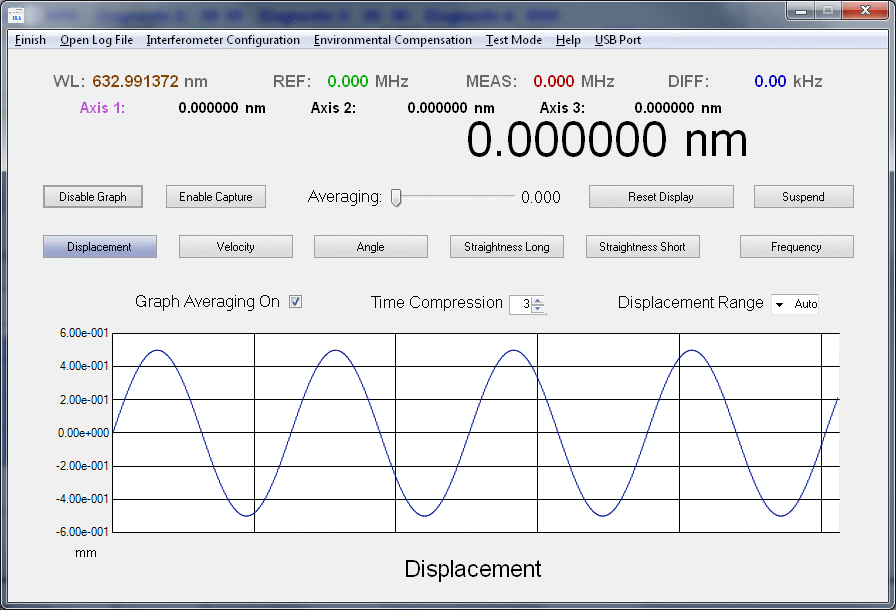Viewport: 896px width, 610px height.
Task: Switch to Velocity measurement mode
Action: (x=236, y=247)
